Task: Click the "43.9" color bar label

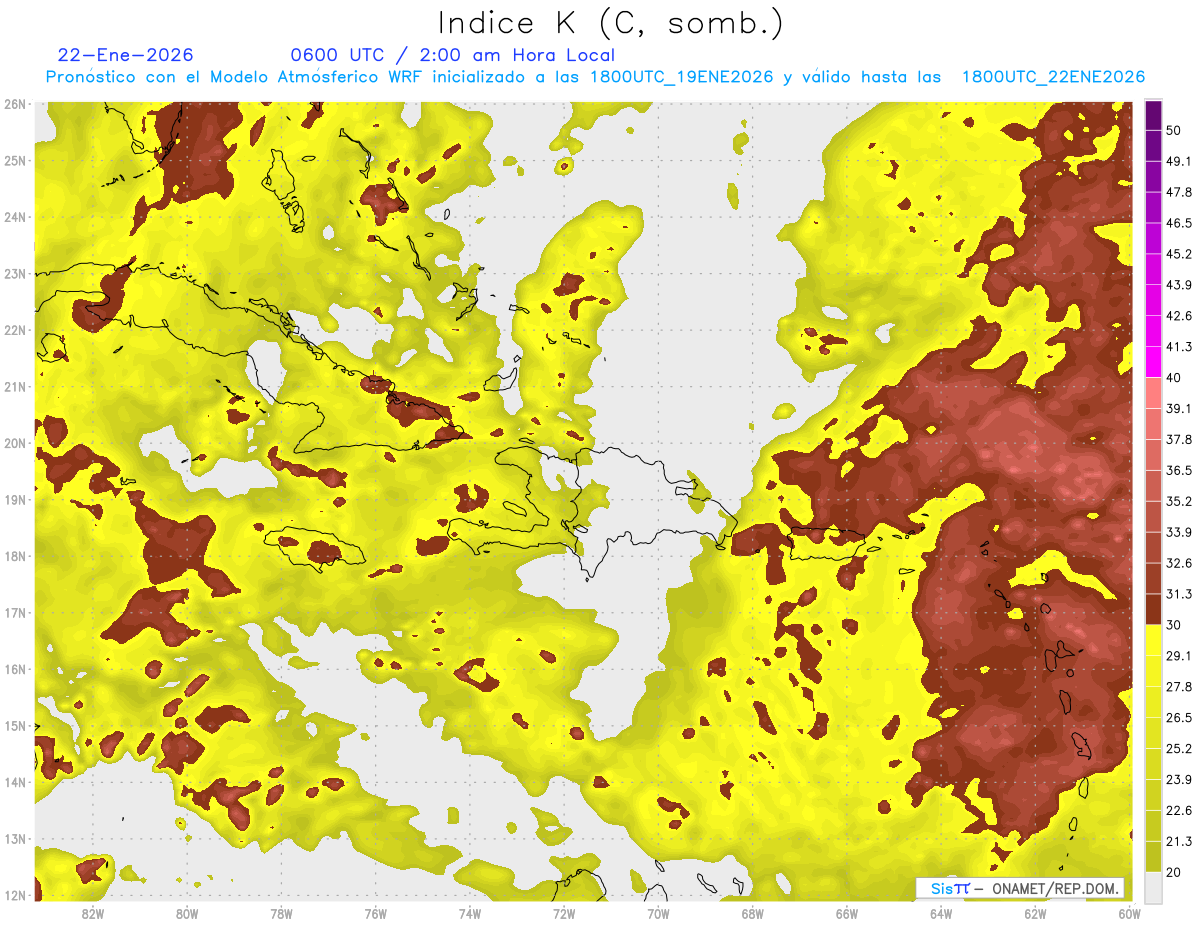Action: click(1179, 285)
